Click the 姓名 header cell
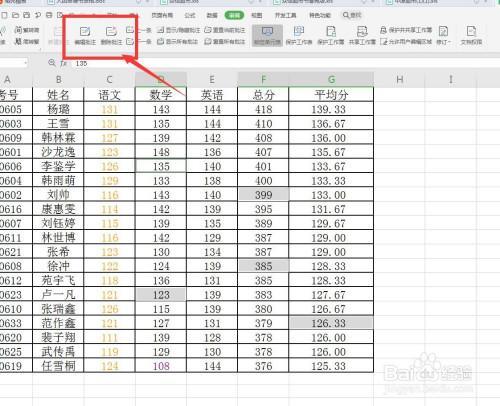Viewport: 500px width, 406px height. coord(58,95)
